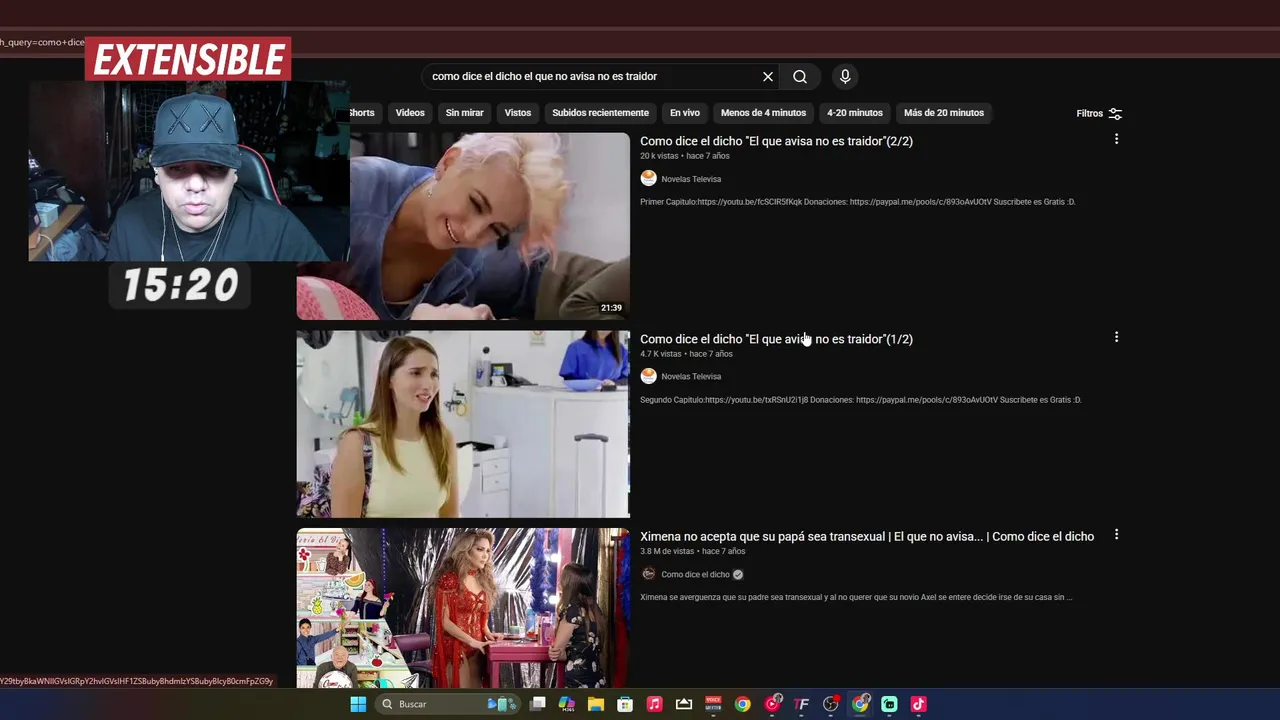Select the Shorts filter chip
Screen dimensions: 1280x720
364,113
